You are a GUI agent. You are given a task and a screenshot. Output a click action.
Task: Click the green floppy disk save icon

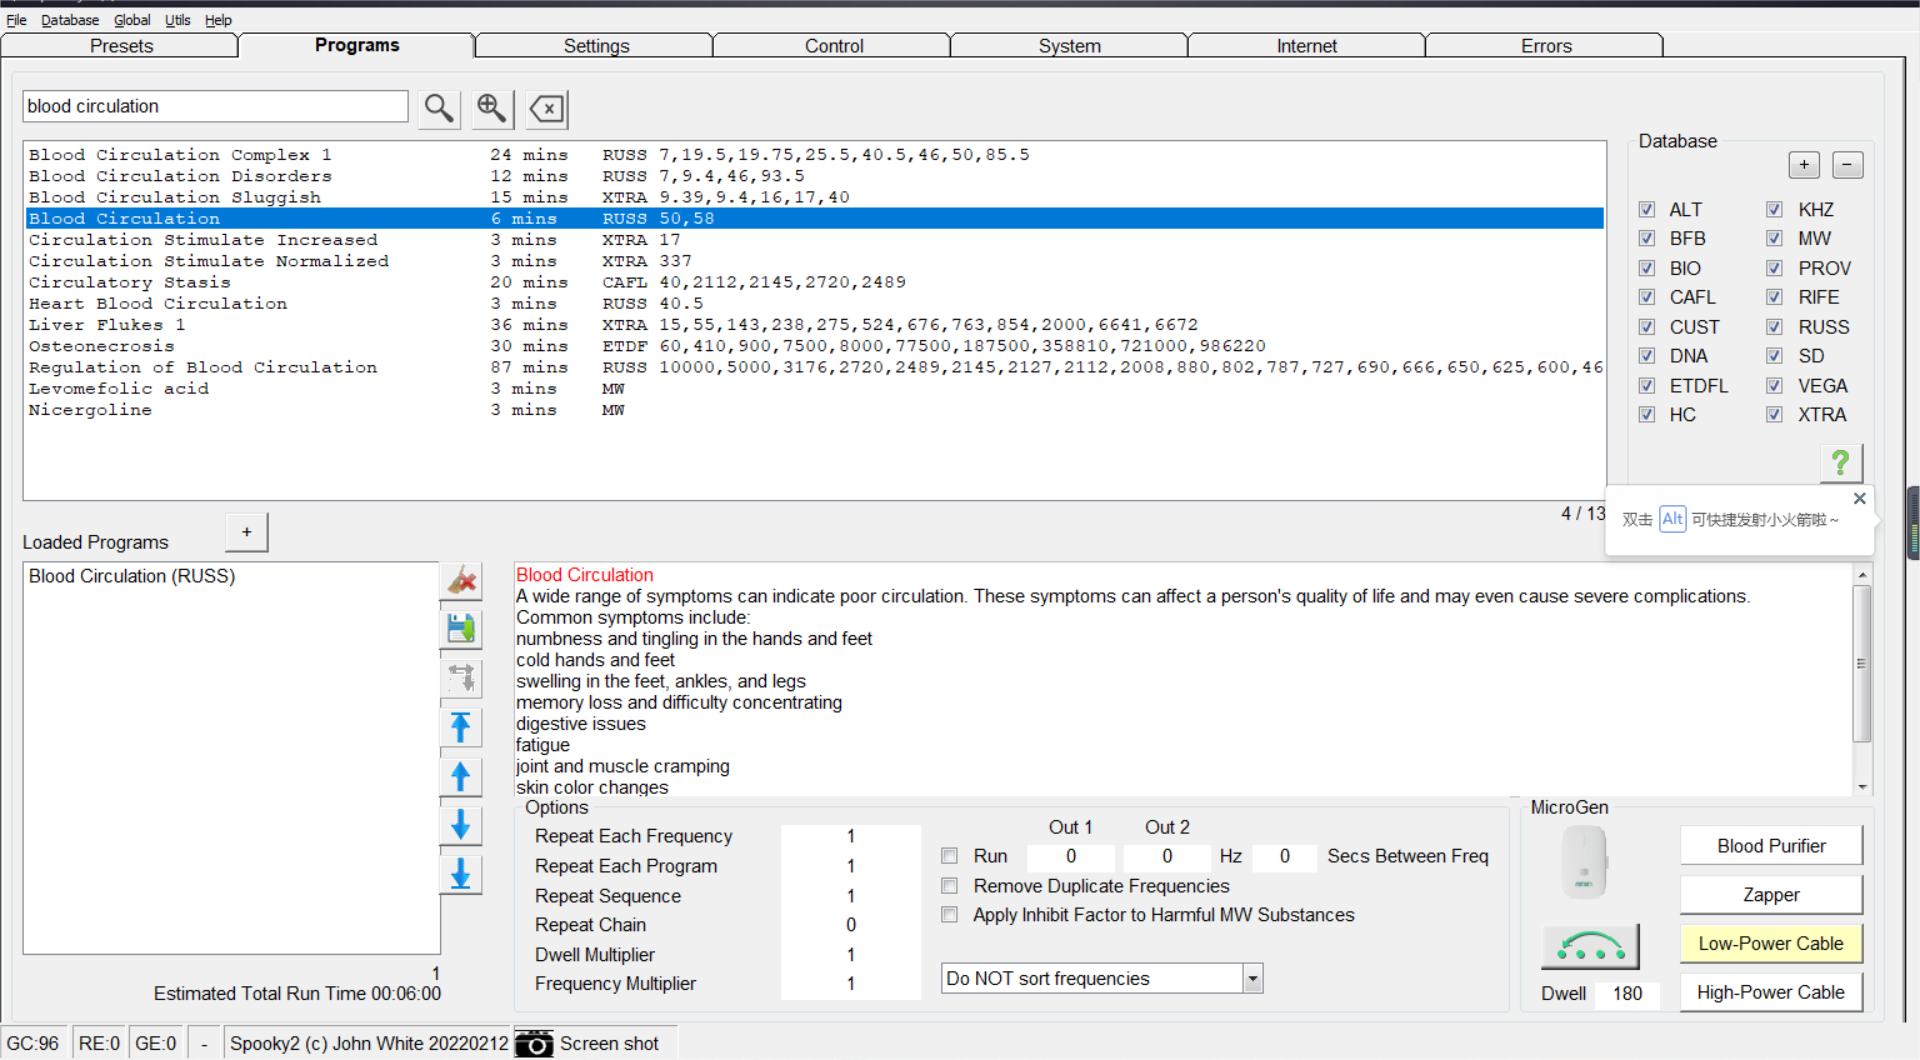point(461,629)
